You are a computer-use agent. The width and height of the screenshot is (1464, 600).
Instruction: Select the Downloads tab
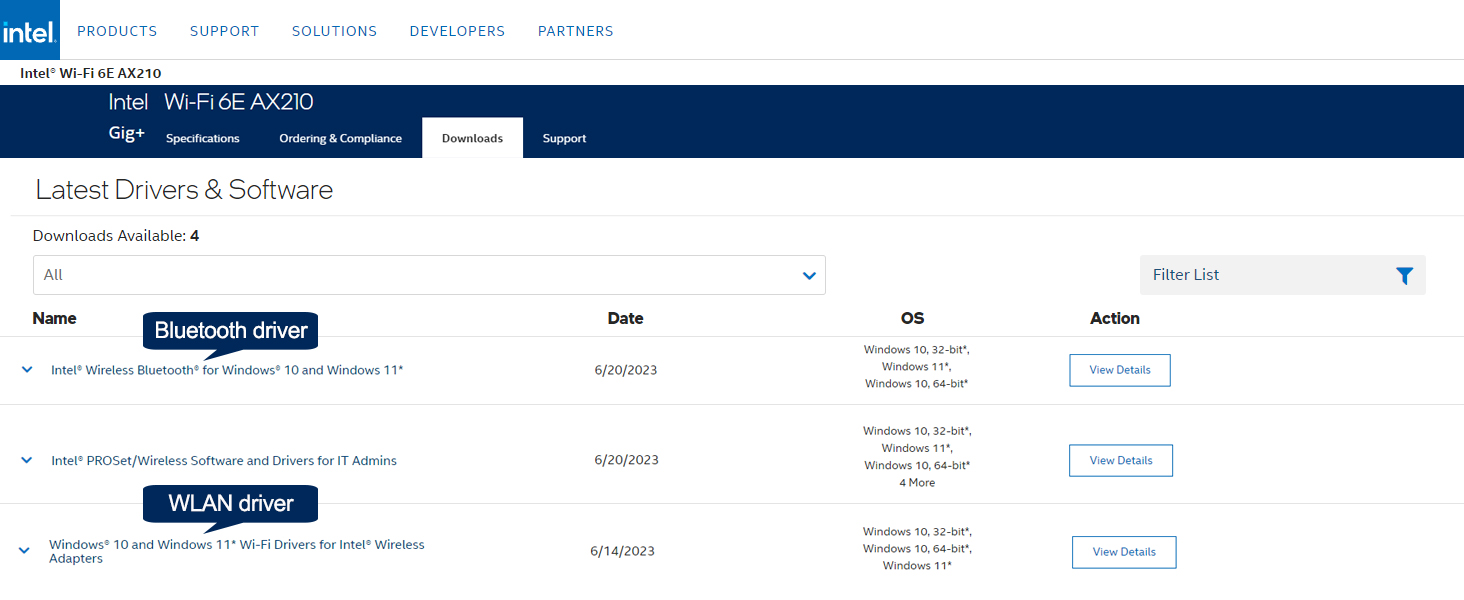click(472, 139)
